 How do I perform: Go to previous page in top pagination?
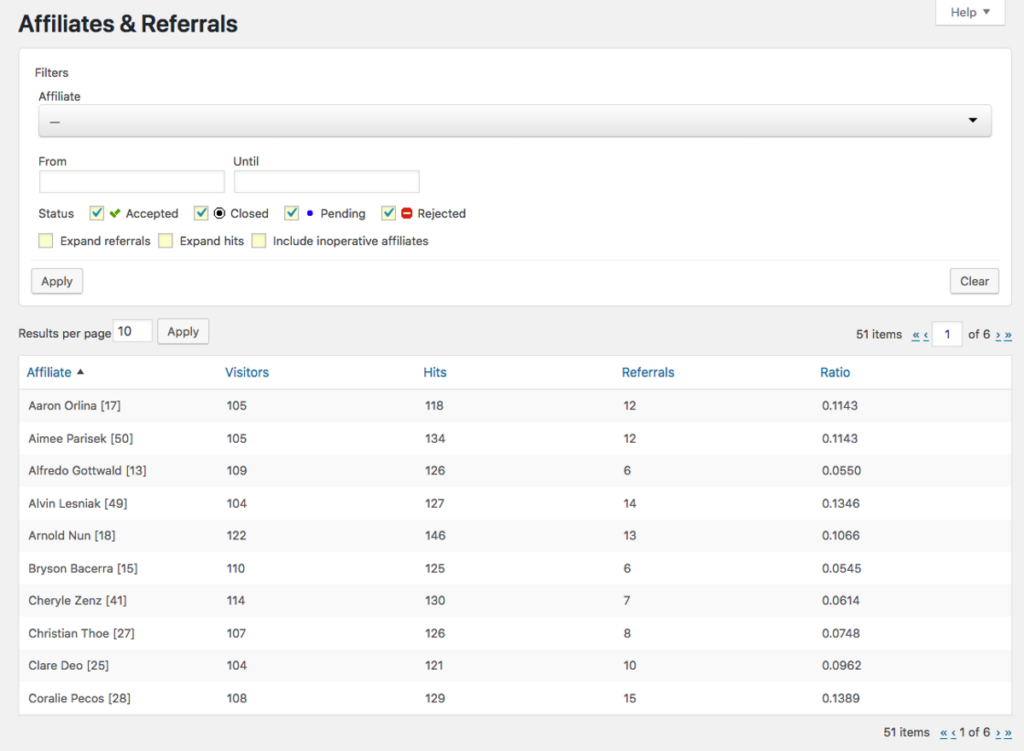click(926, 335)
